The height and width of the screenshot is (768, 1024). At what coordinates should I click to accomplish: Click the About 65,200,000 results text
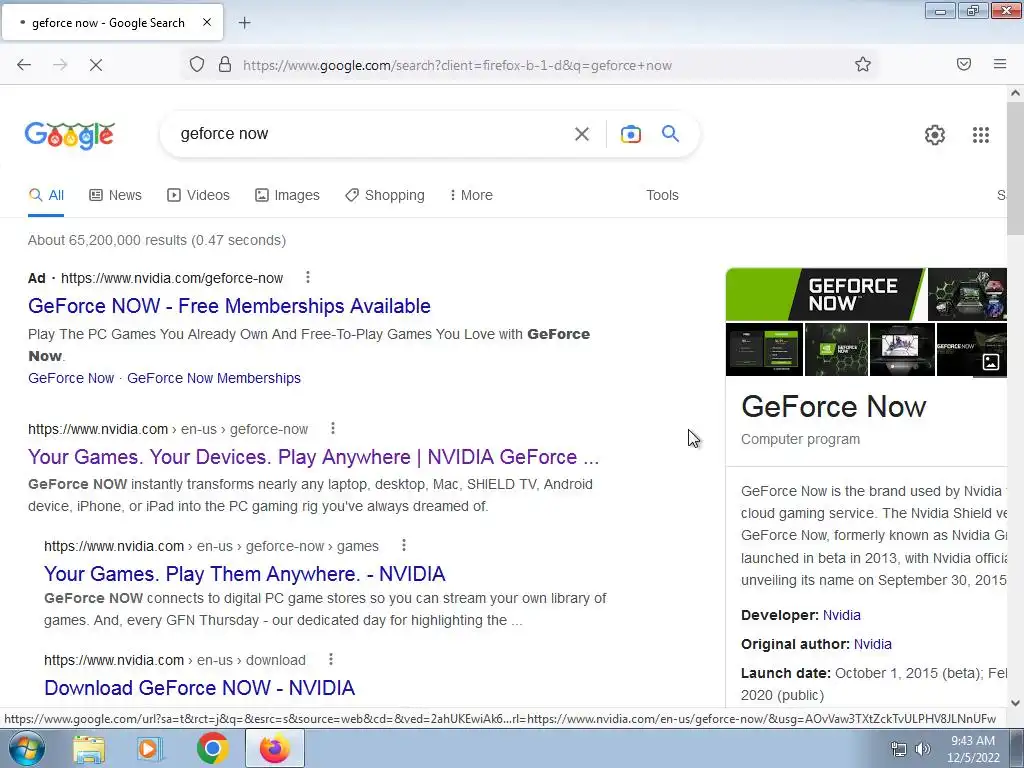pos(157,240)
